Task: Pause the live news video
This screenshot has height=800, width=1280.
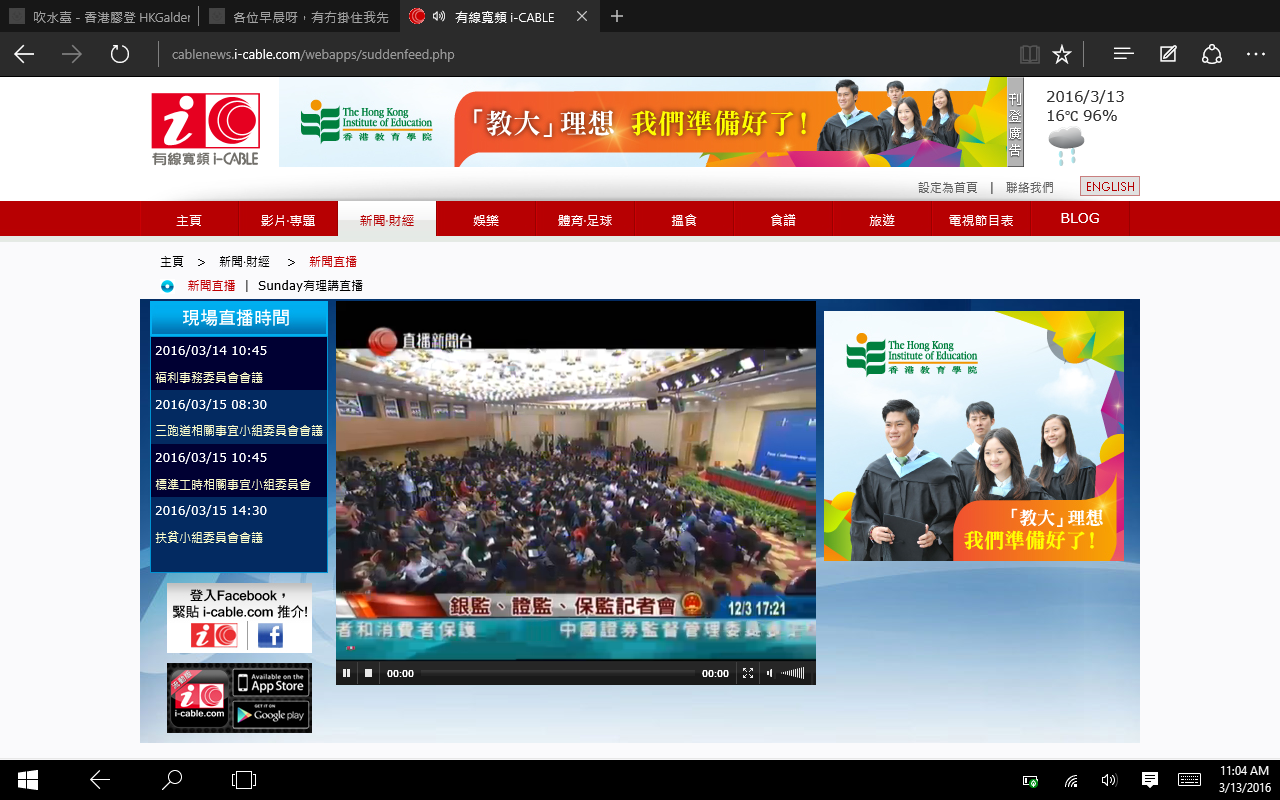Action: (347, 673)
